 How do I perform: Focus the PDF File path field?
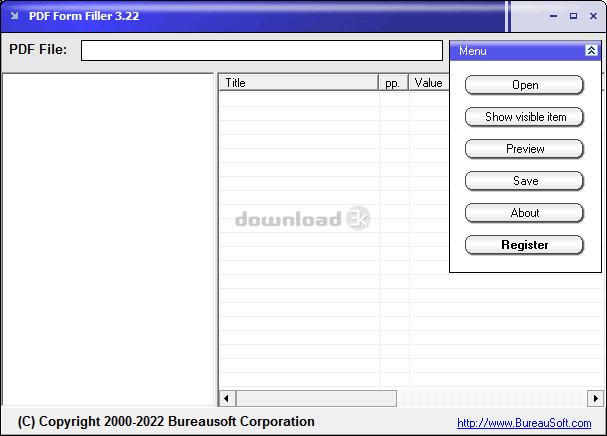pos(261,50)
